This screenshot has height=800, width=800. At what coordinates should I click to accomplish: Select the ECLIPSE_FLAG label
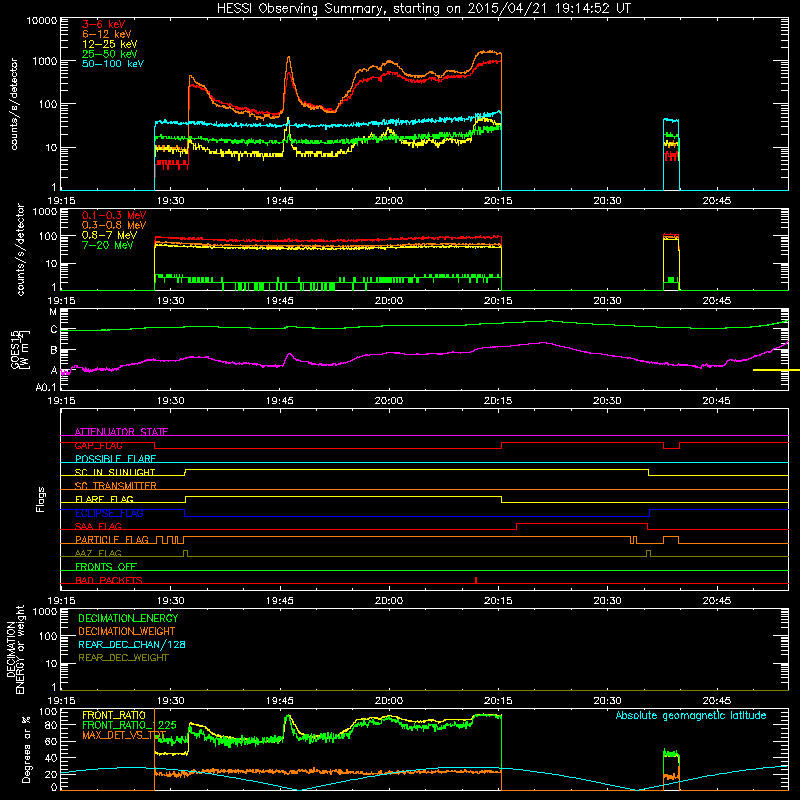point(109,513)
